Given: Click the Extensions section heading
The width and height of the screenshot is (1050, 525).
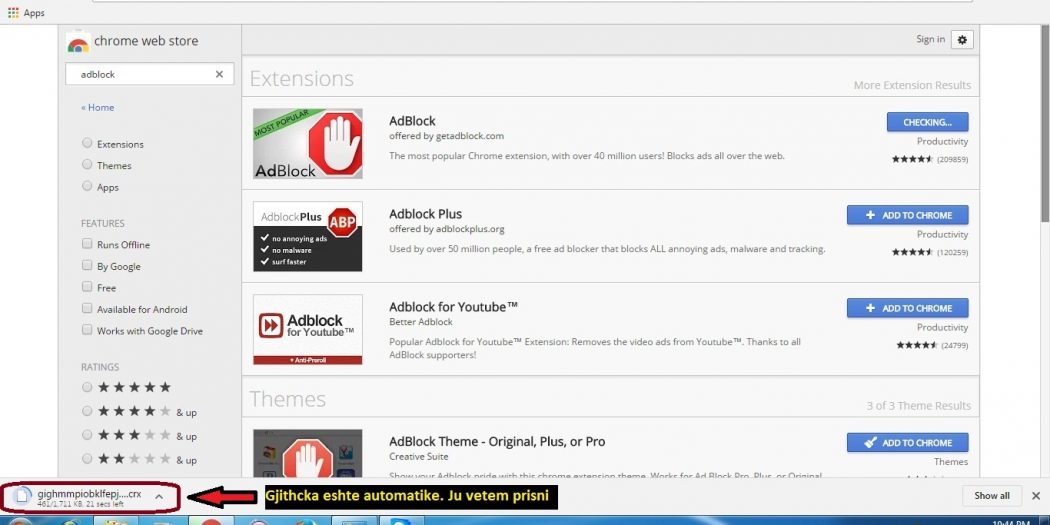Looking at the screenshot, I should click(301, 78).
